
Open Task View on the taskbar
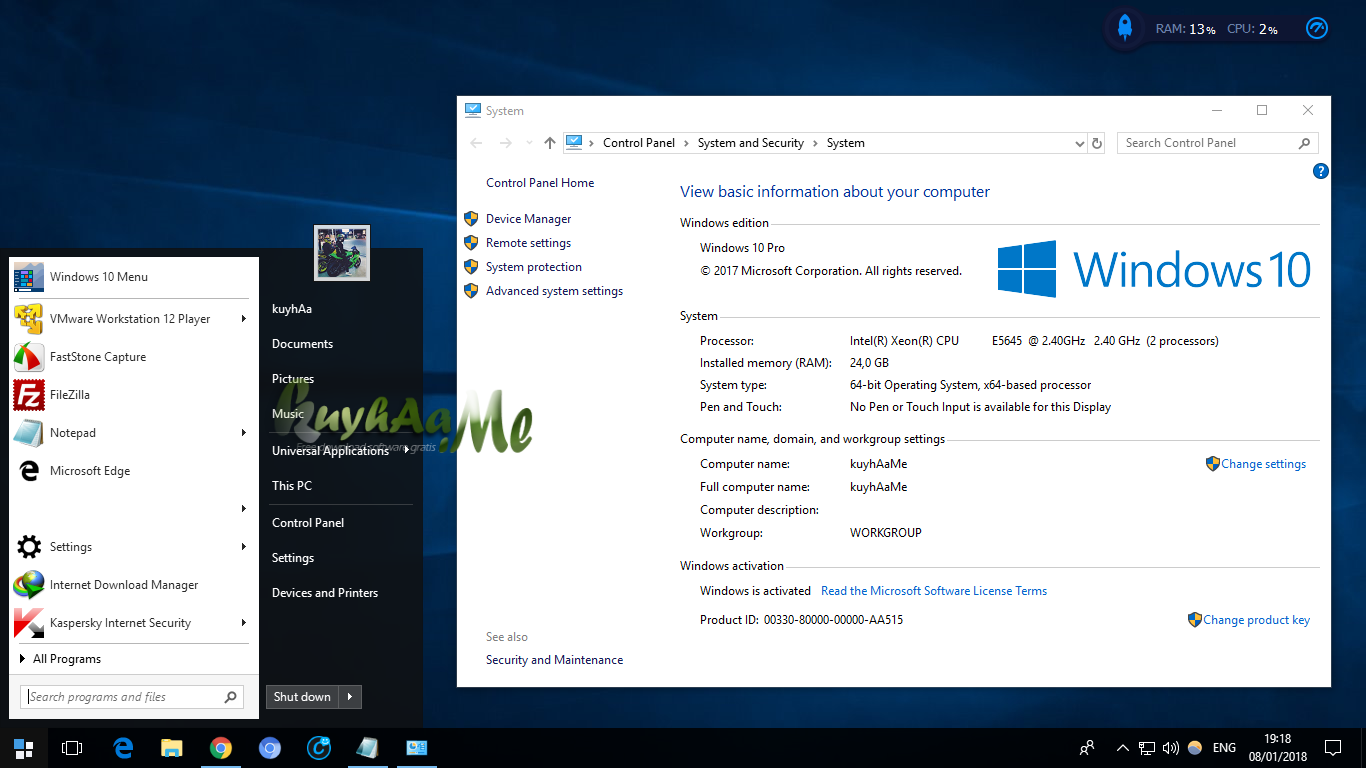[x=72, y=748]
